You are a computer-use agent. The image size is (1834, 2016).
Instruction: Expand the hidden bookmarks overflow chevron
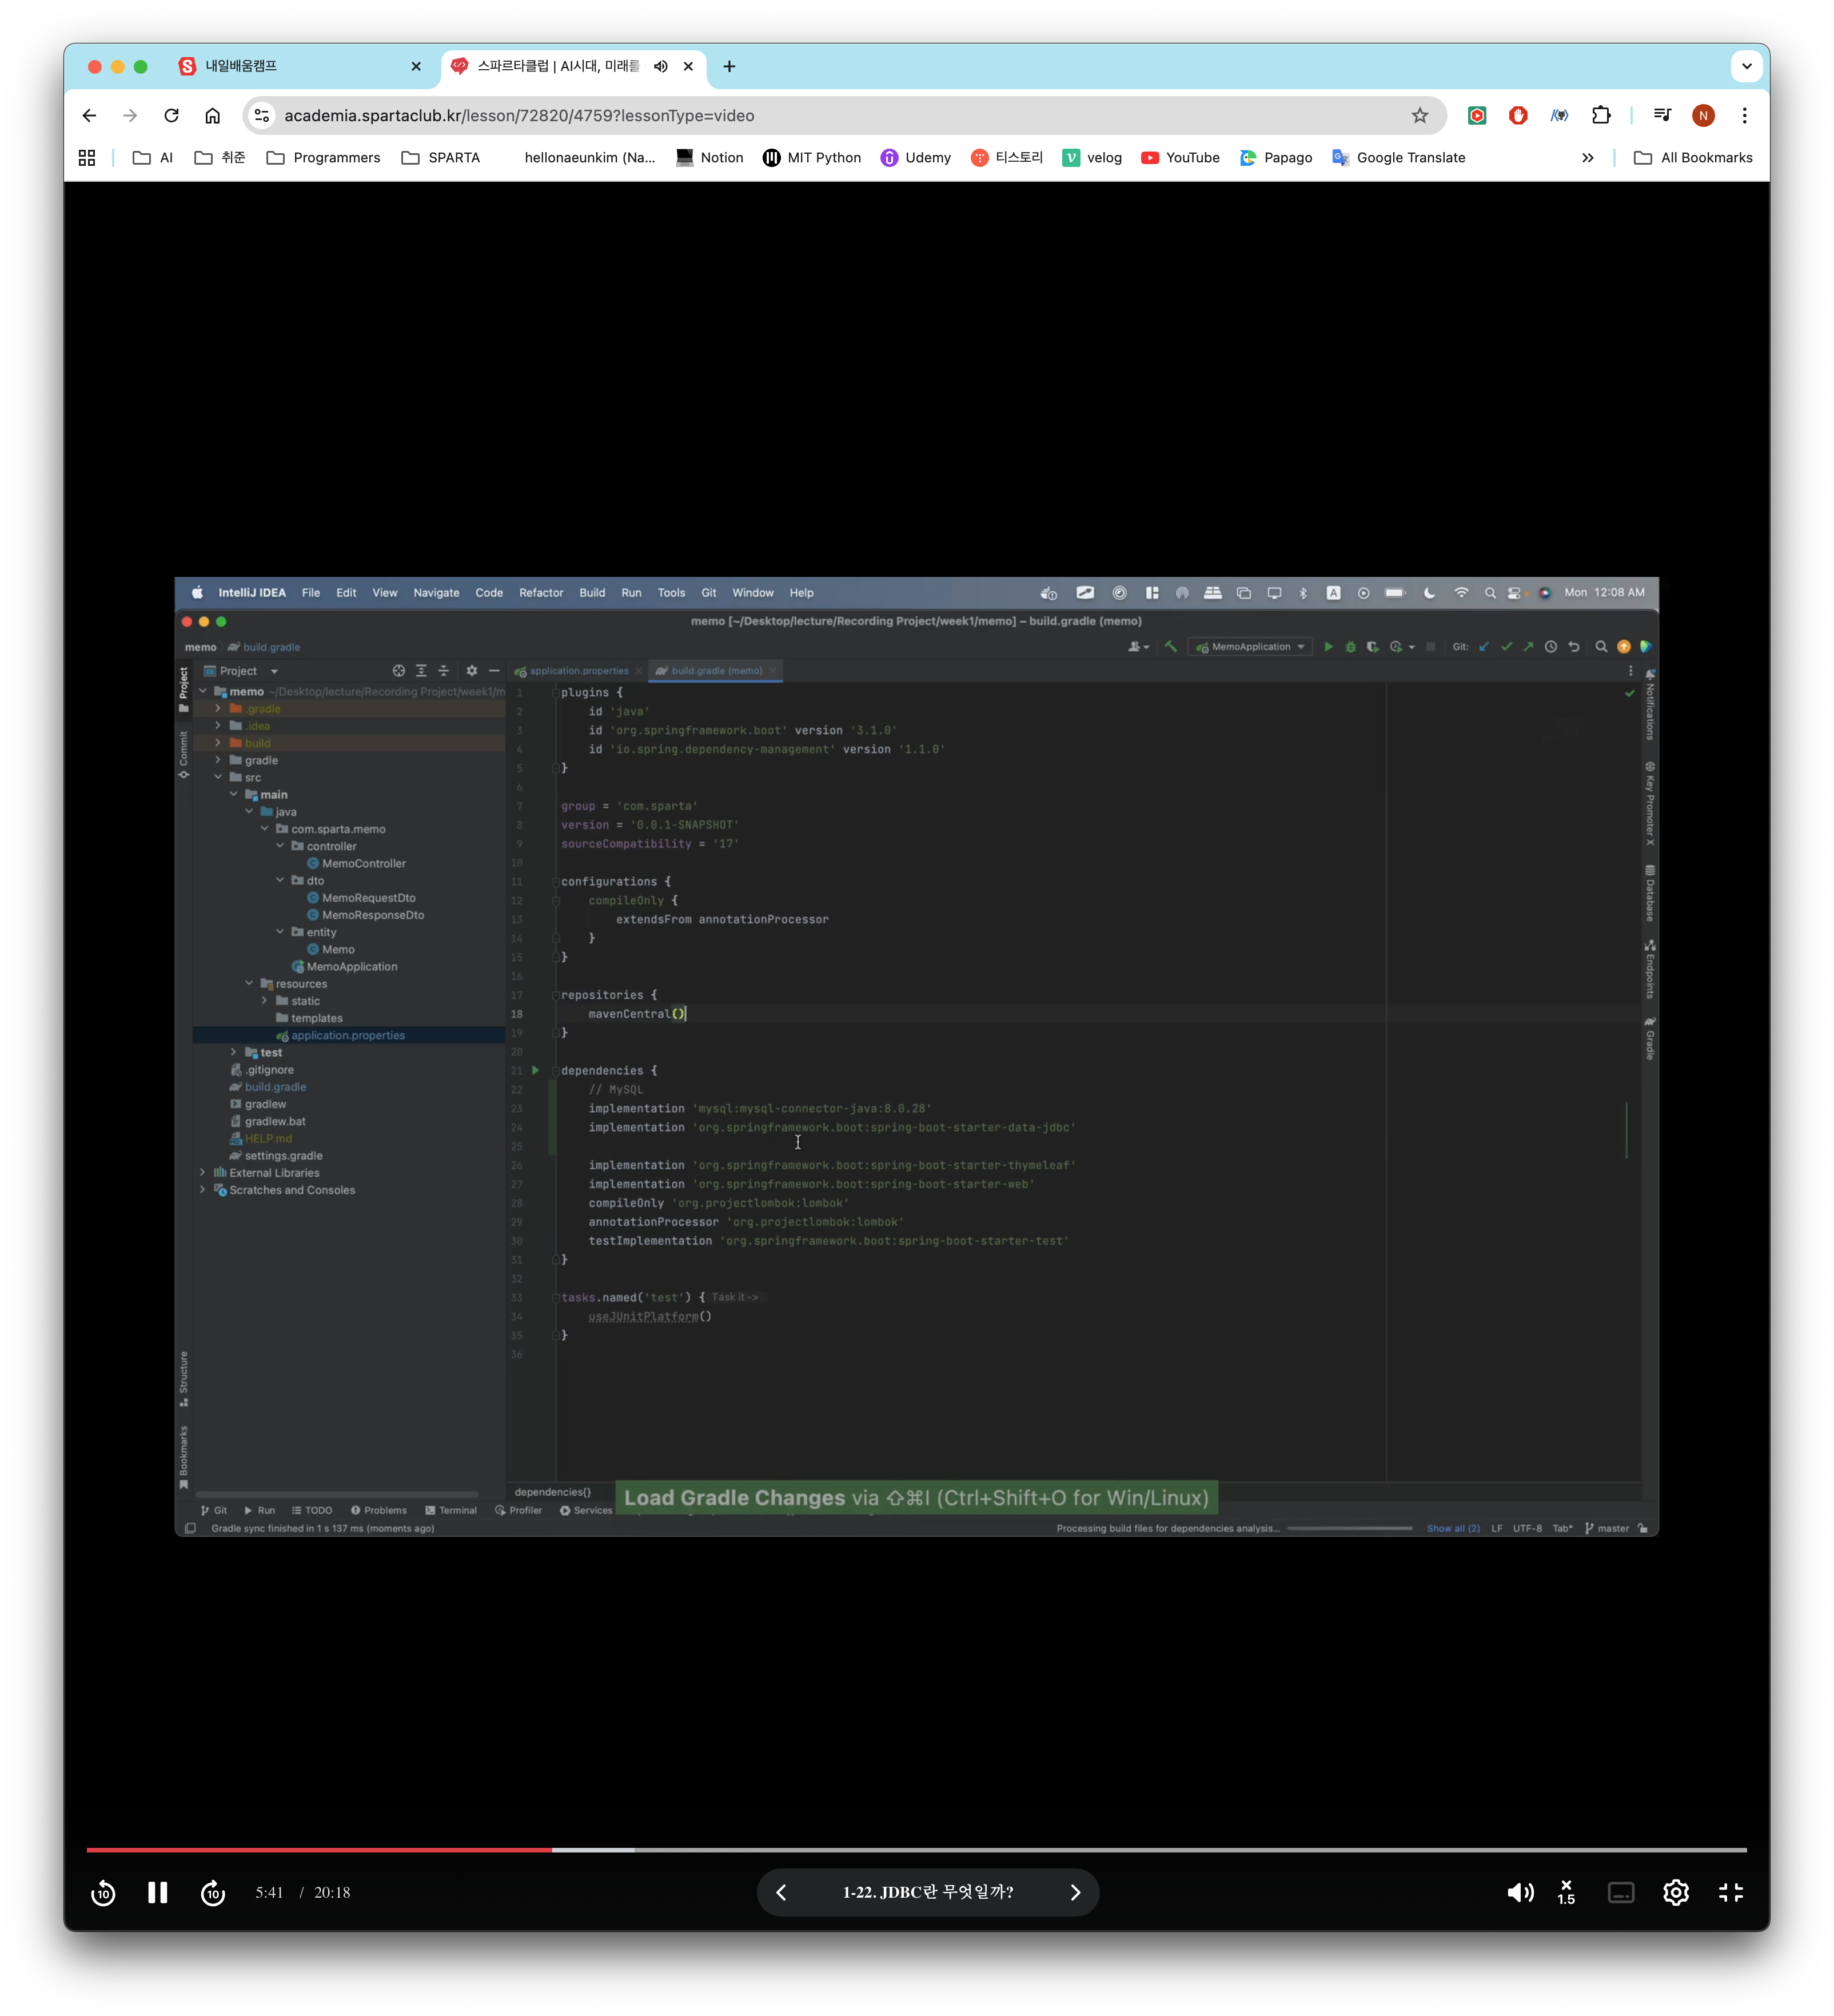point(1587,157)
